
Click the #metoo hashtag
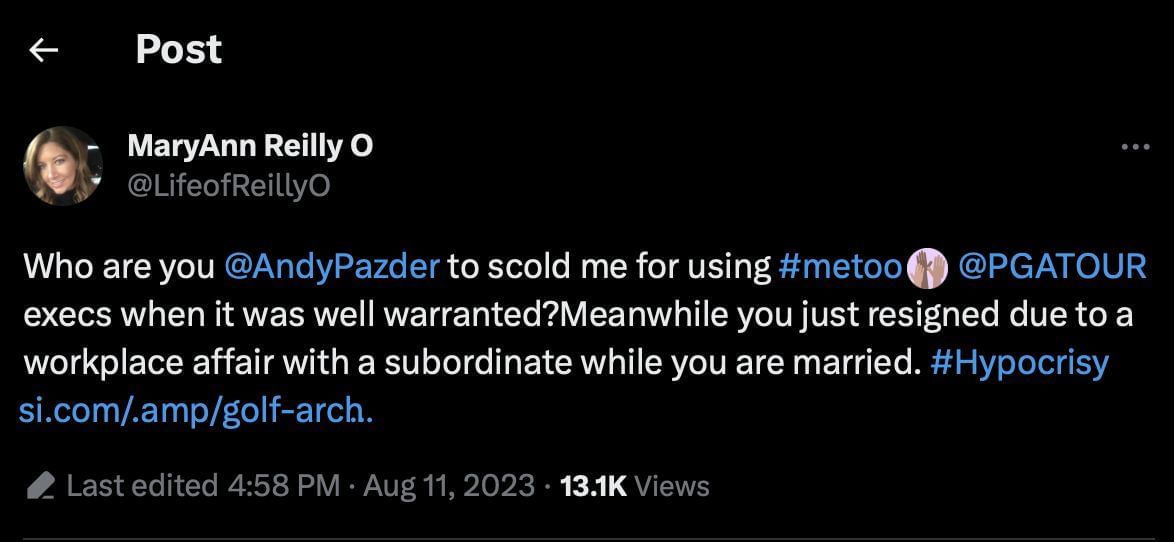pyautogui.click(x=840, y=267)
